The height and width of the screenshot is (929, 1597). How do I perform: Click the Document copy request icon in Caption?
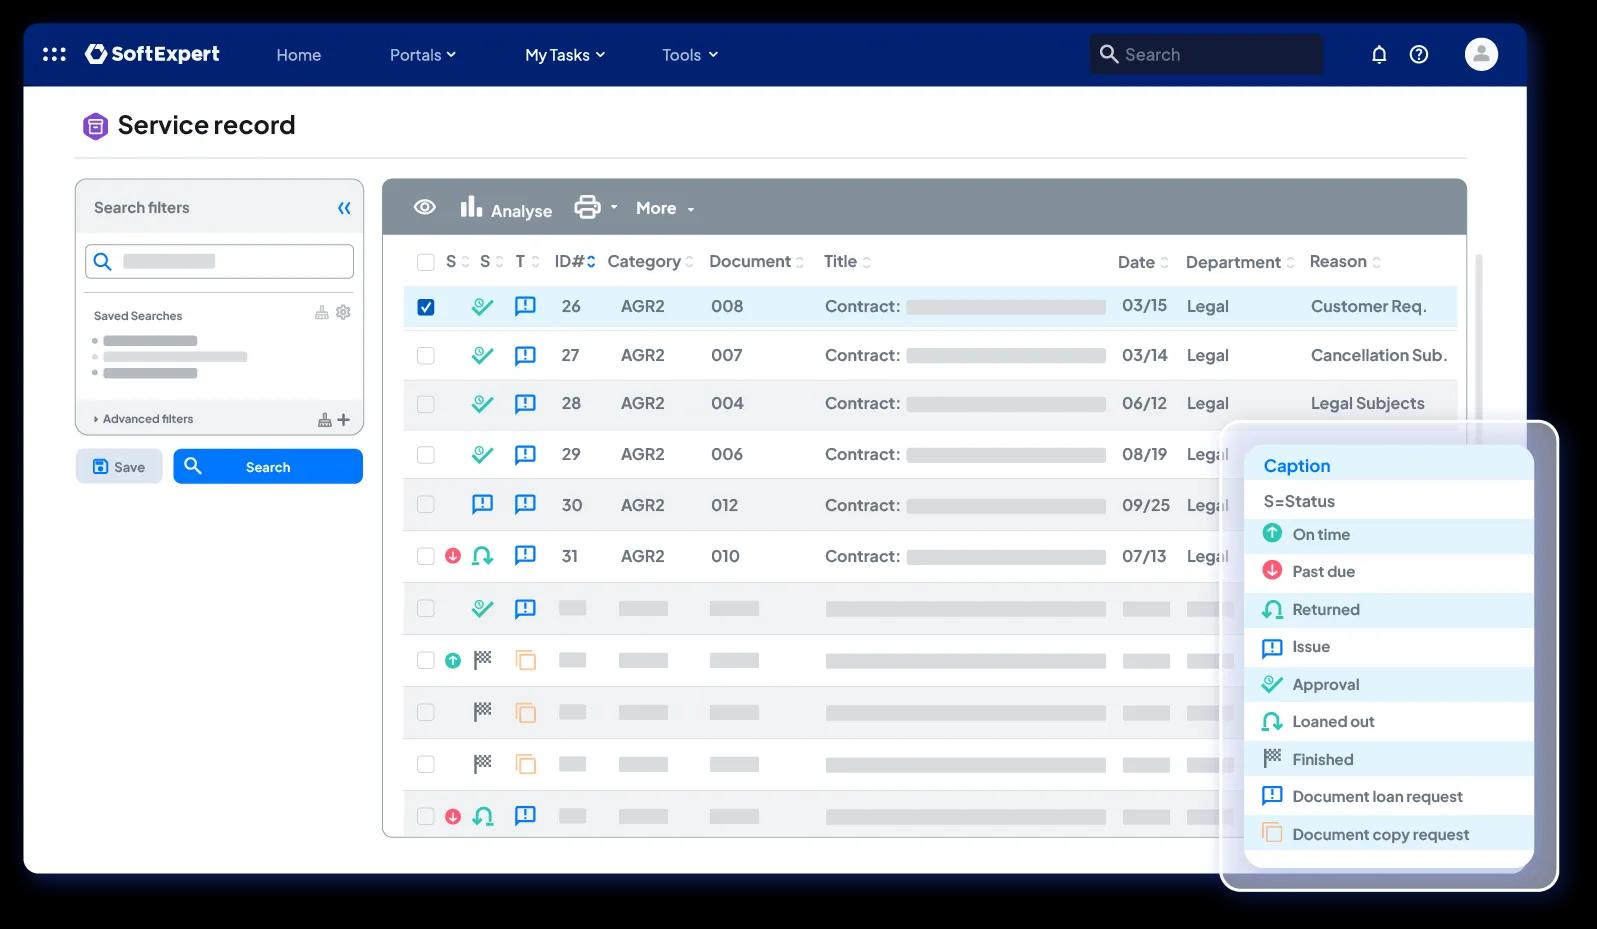tap(1272, 832)
